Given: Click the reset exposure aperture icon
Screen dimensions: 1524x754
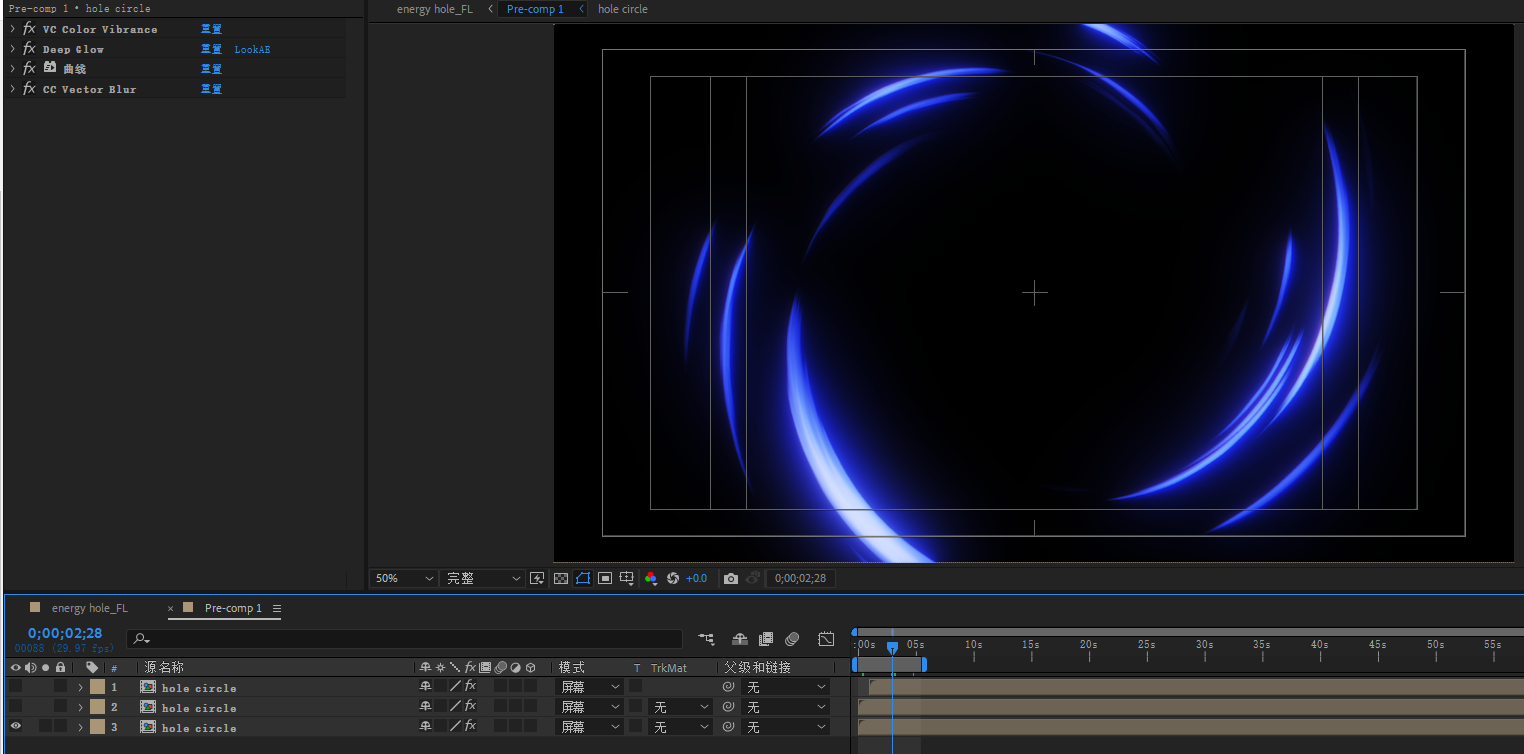Looking at the screenshot, I should click(673, 578).
